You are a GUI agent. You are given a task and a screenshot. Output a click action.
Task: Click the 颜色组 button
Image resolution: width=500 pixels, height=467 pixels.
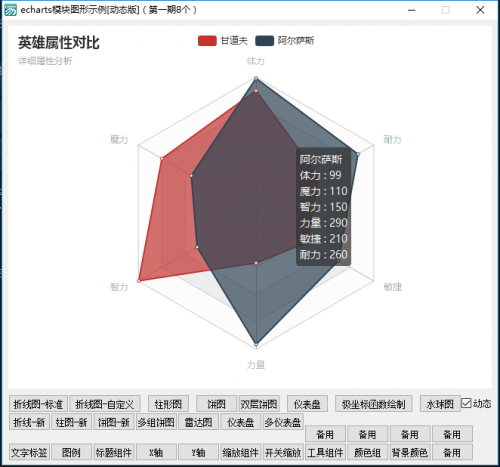point(368,452)
